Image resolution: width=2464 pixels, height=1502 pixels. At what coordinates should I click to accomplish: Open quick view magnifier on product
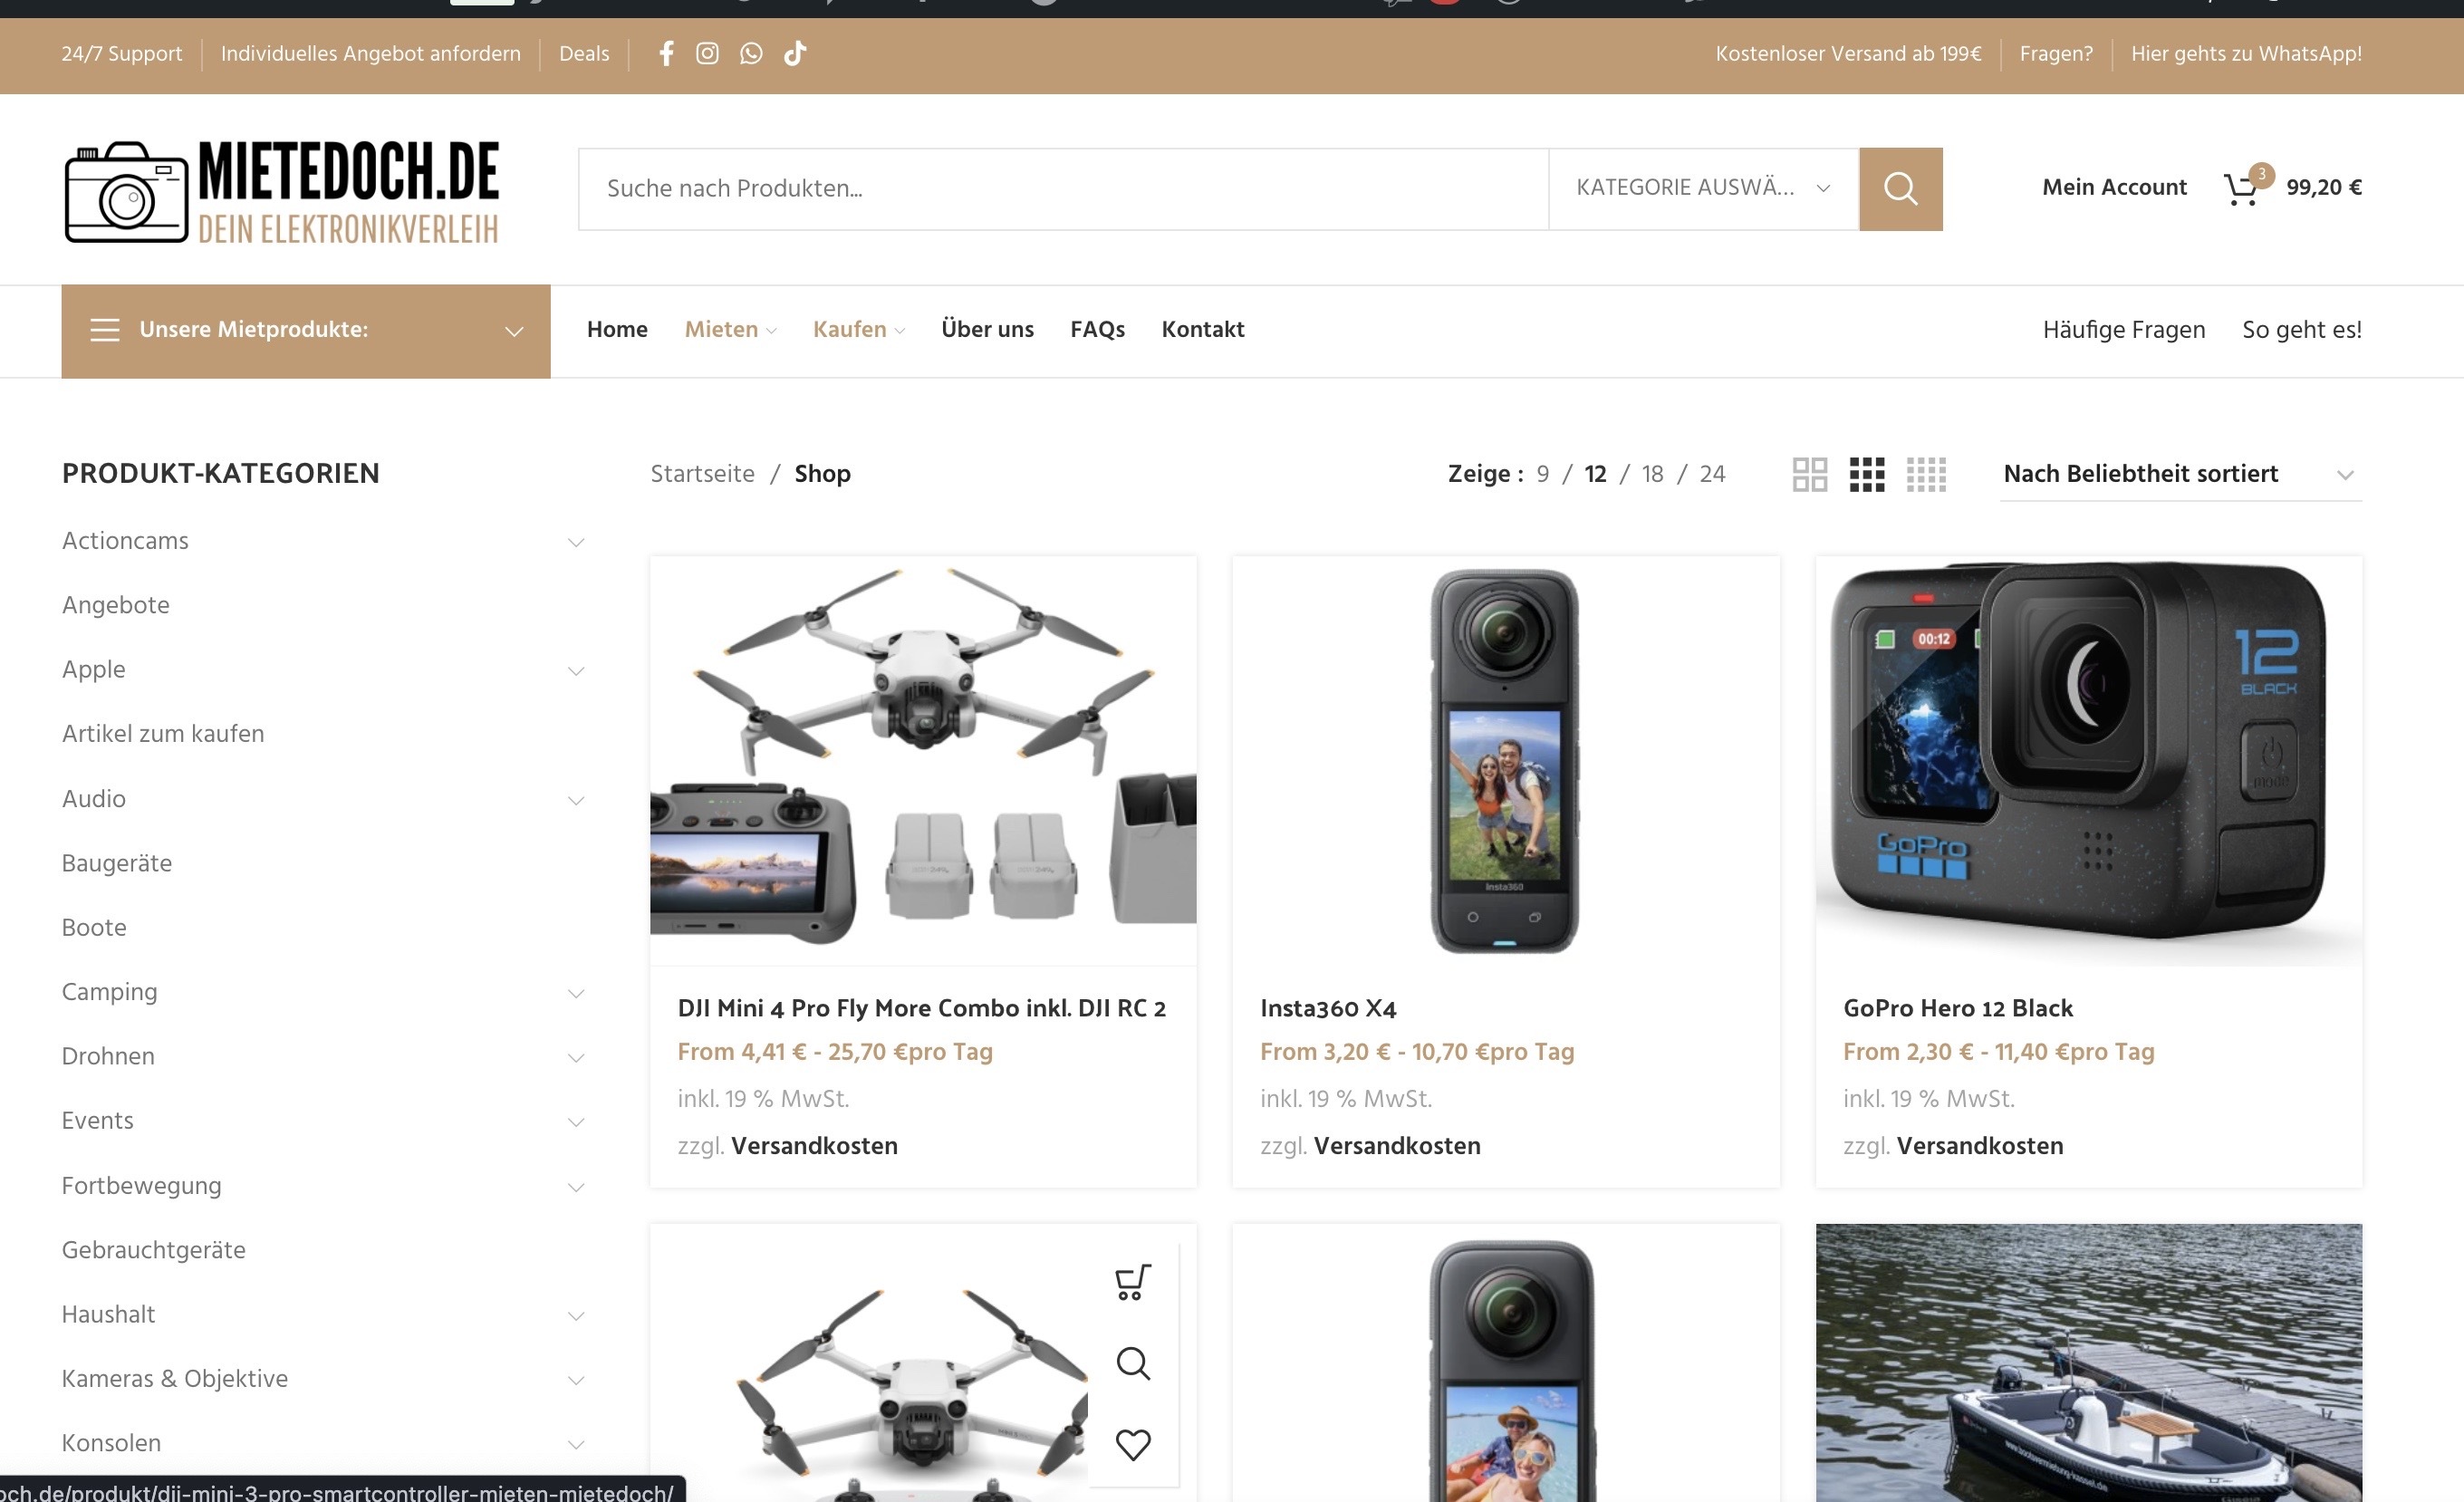1132,1363
